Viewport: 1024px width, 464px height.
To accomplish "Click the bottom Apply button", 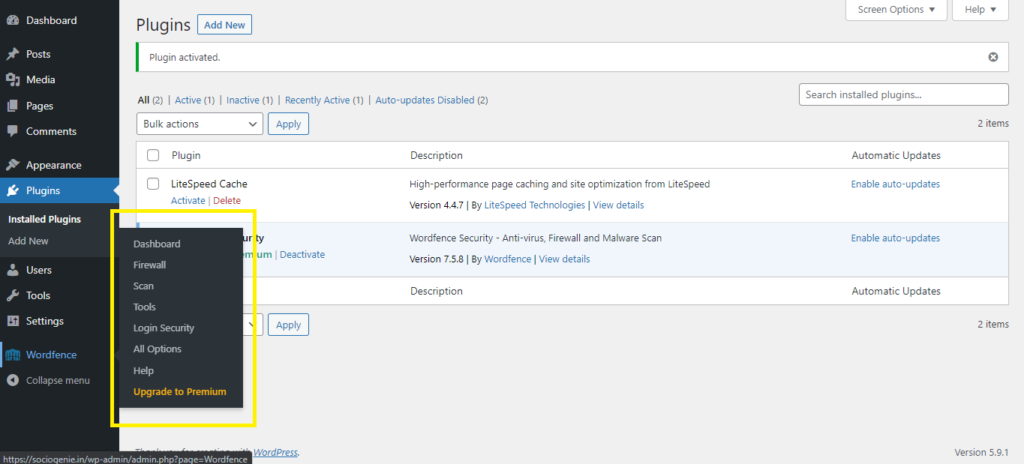I will coord(289,325).
